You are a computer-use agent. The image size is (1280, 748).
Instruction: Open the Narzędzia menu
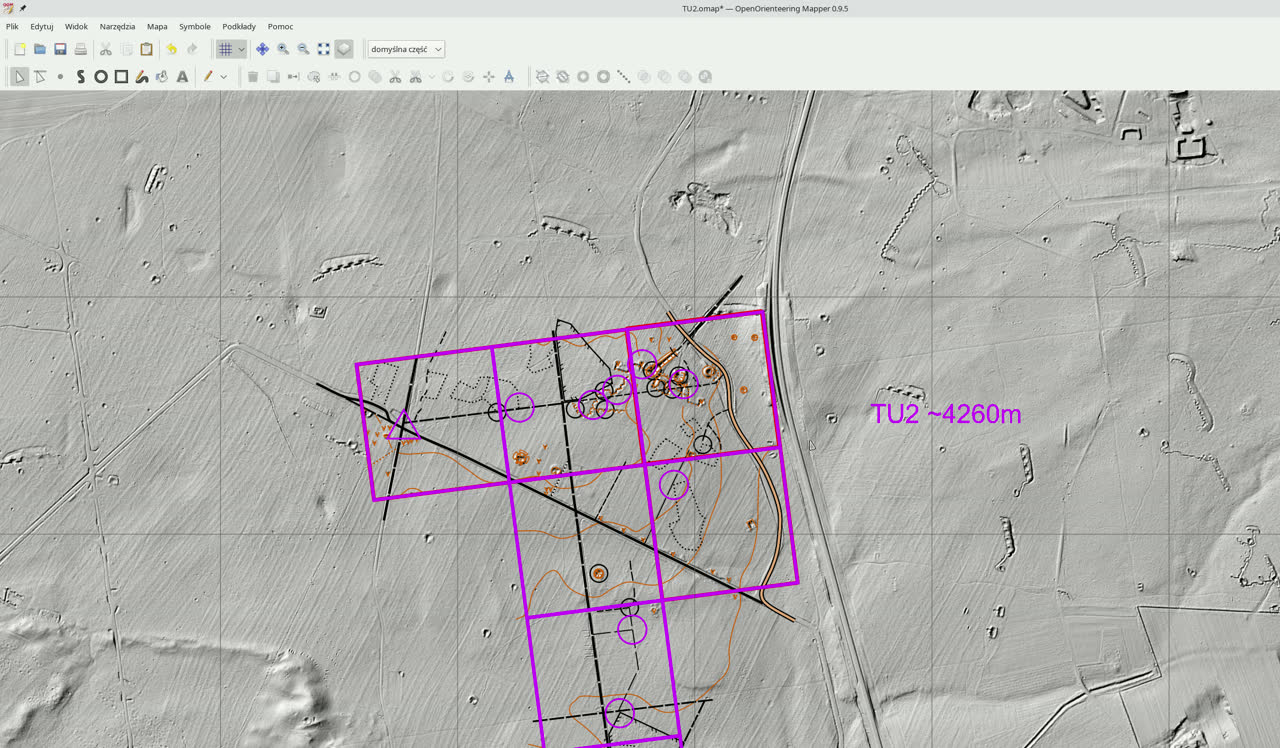(117, 27)
